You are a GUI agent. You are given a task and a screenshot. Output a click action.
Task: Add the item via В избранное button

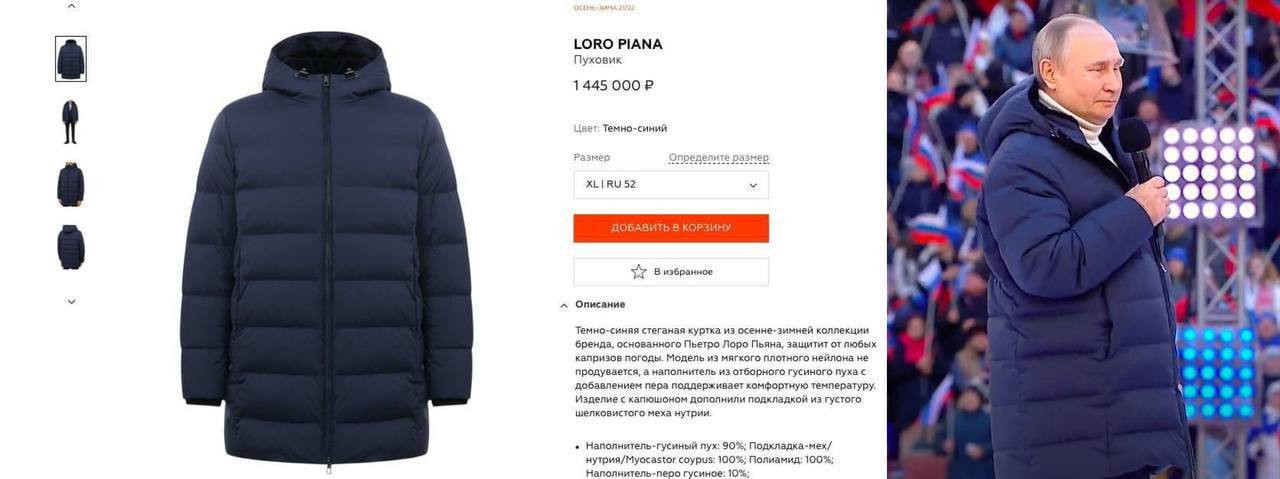pyautogui.click(x=671, y=272)
